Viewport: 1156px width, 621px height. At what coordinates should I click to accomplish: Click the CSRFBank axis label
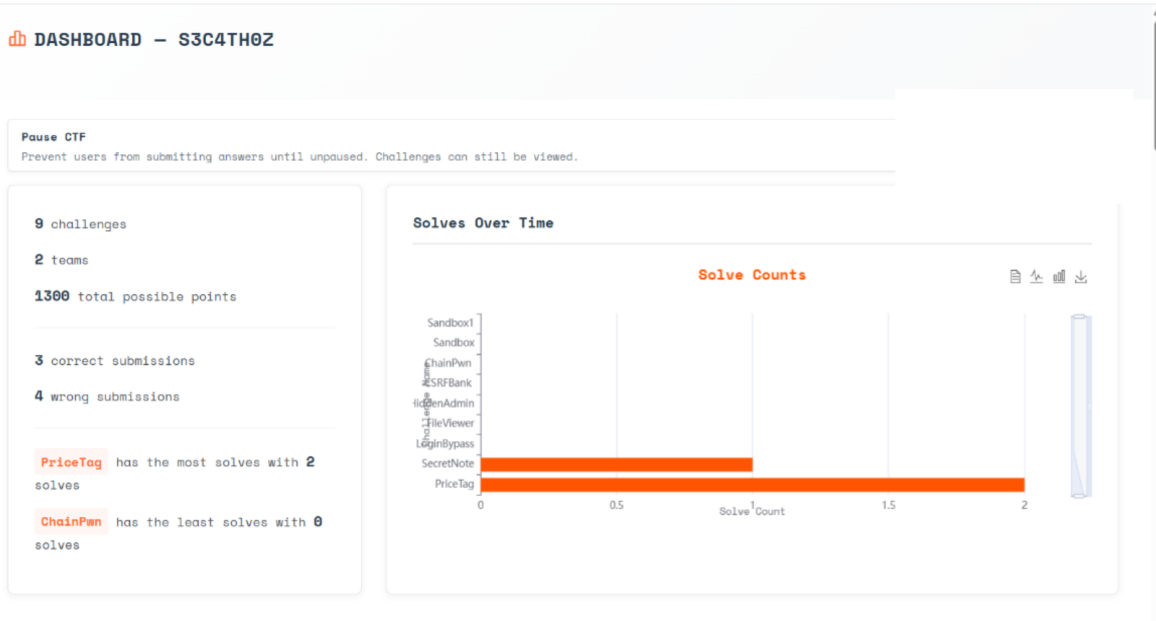tap(448, 383)
